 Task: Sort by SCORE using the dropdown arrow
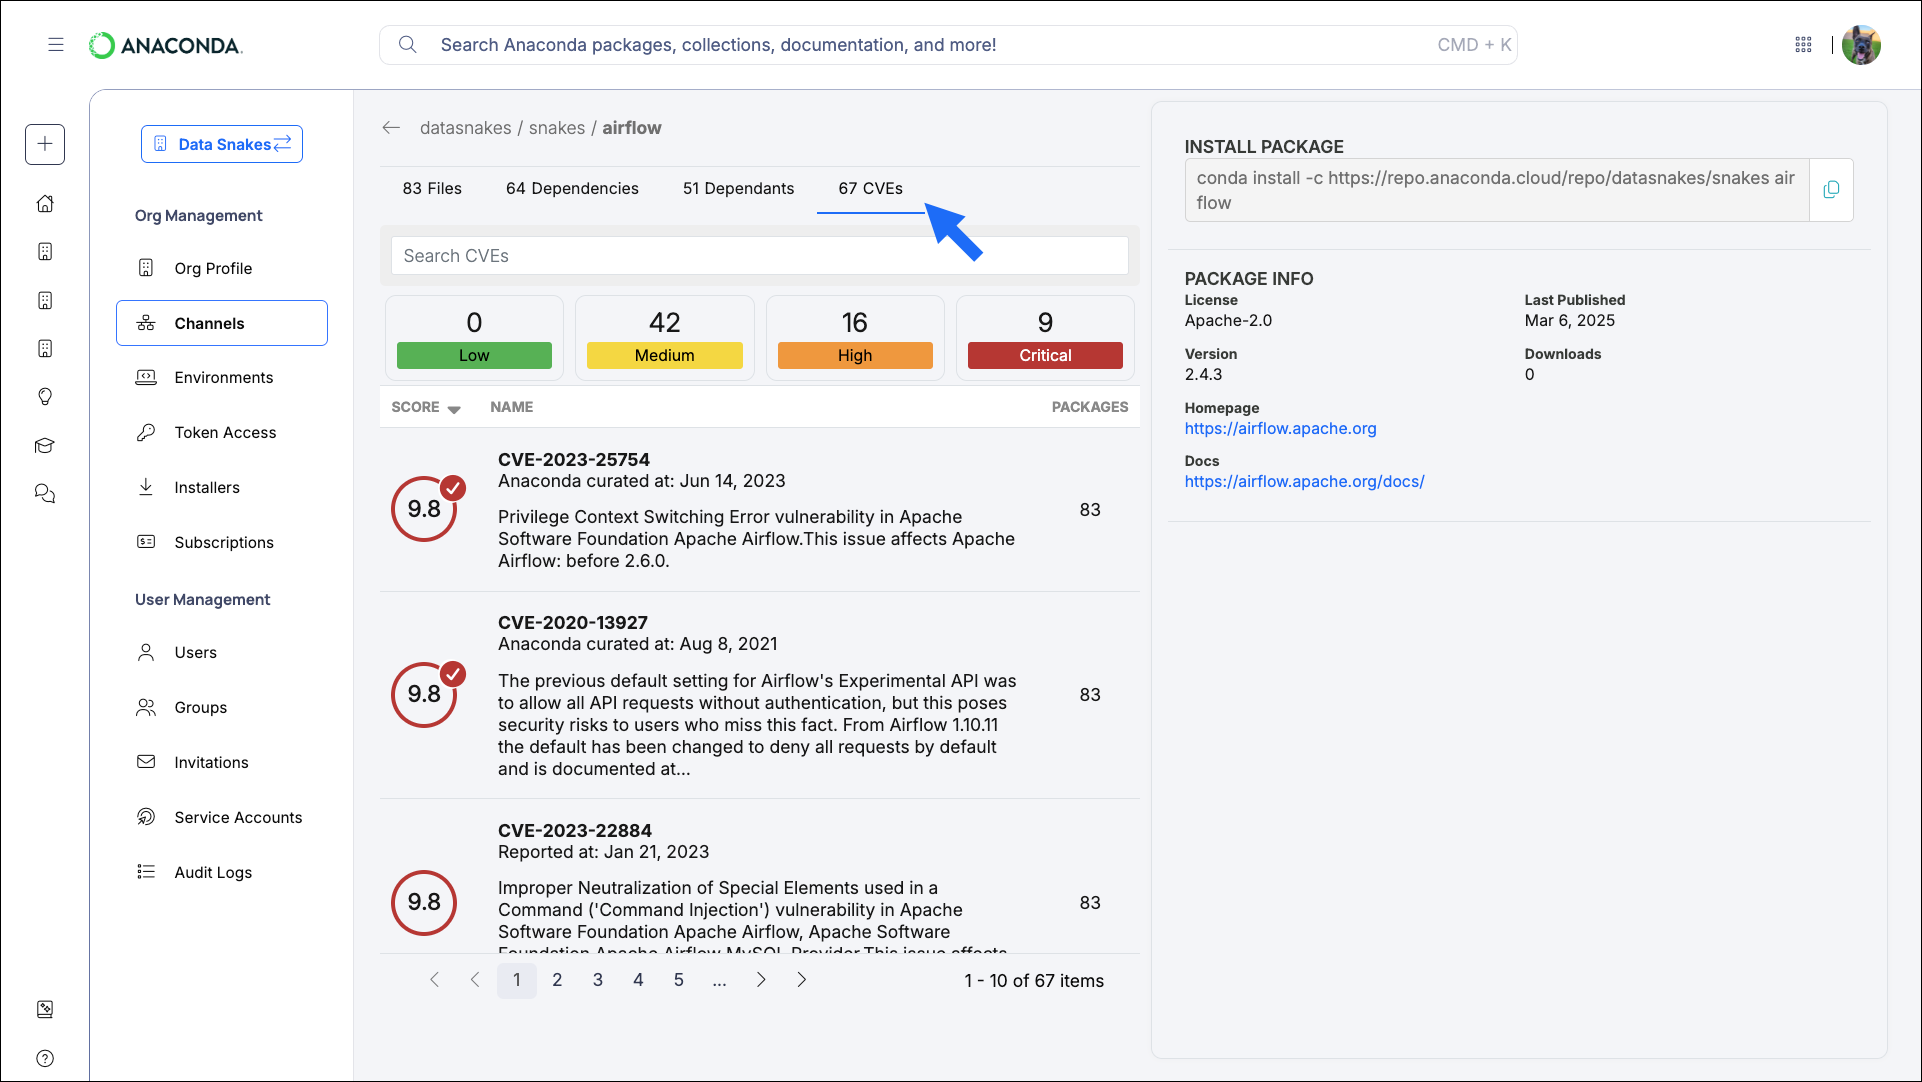click(455, 409)
